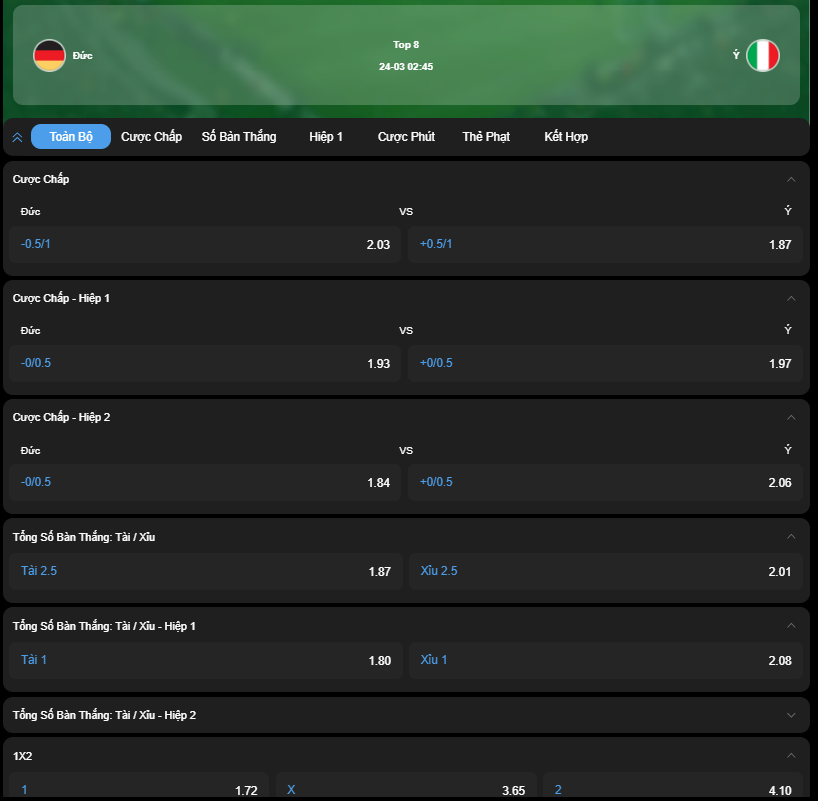This screenshot has height=801, width=818.
Task: Collapse the Cược Chấp - Hiệp 2 section
Action: coord(791,417)
